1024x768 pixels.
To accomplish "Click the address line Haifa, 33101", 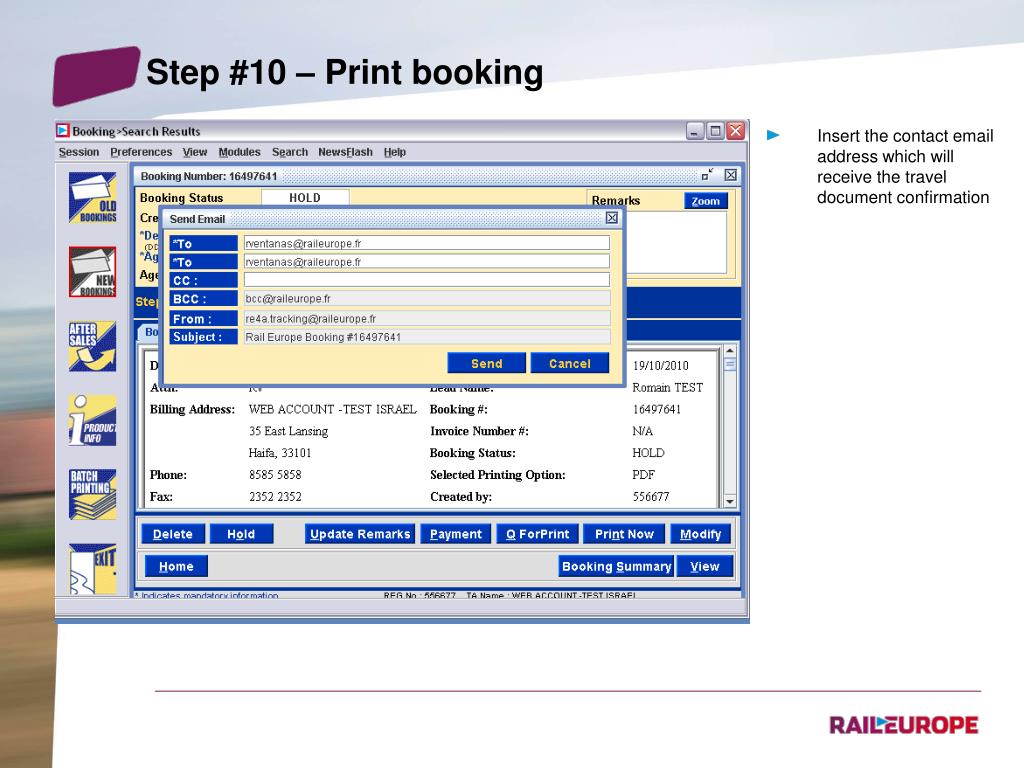I will 280,453.
